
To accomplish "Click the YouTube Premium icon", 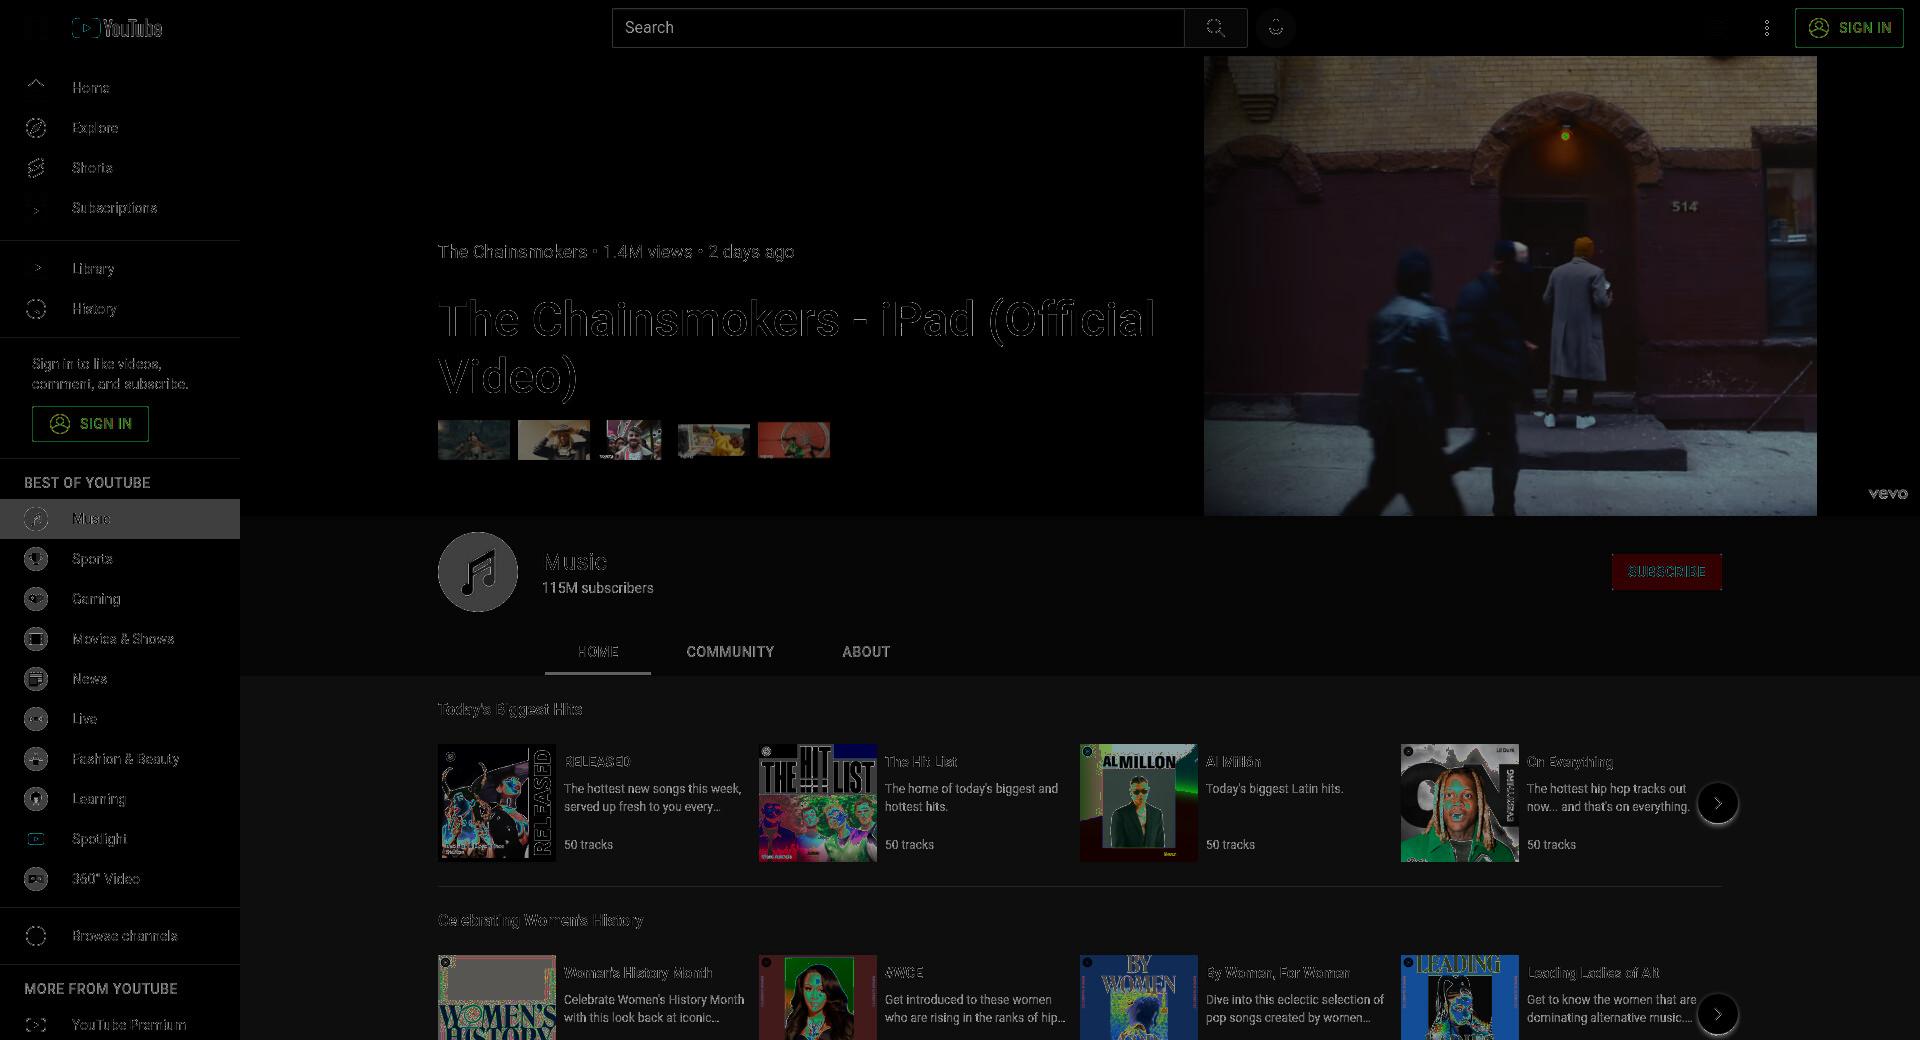I will tap(36, 1025).
